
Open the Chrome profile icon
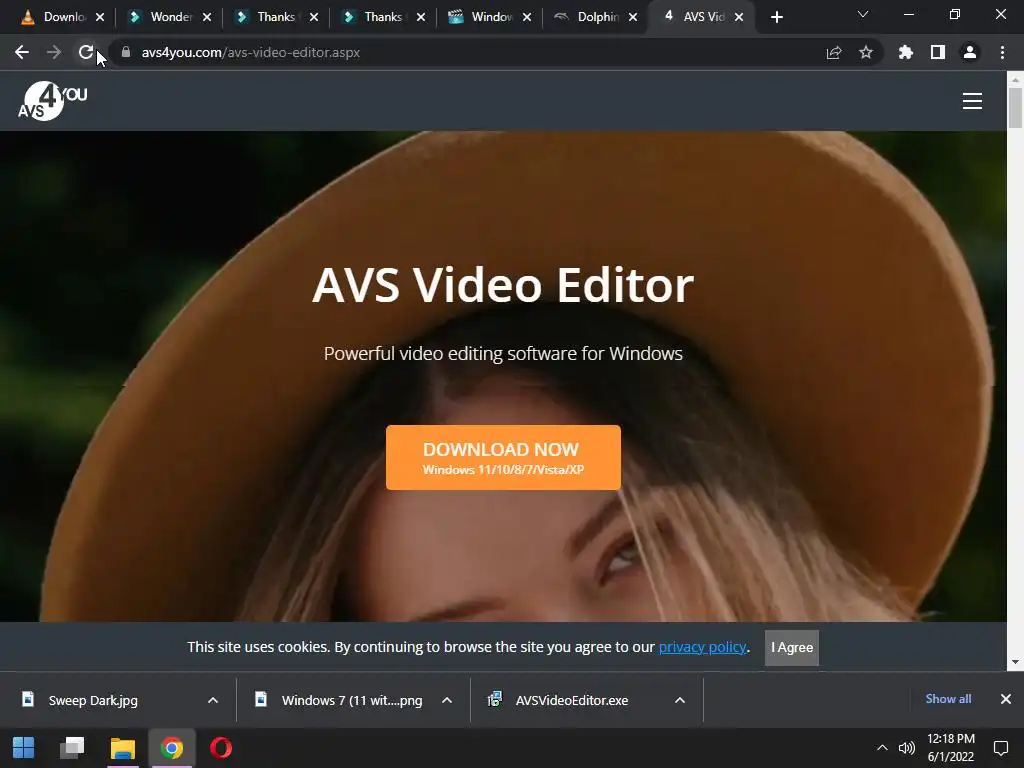click(x=970, y=52)
